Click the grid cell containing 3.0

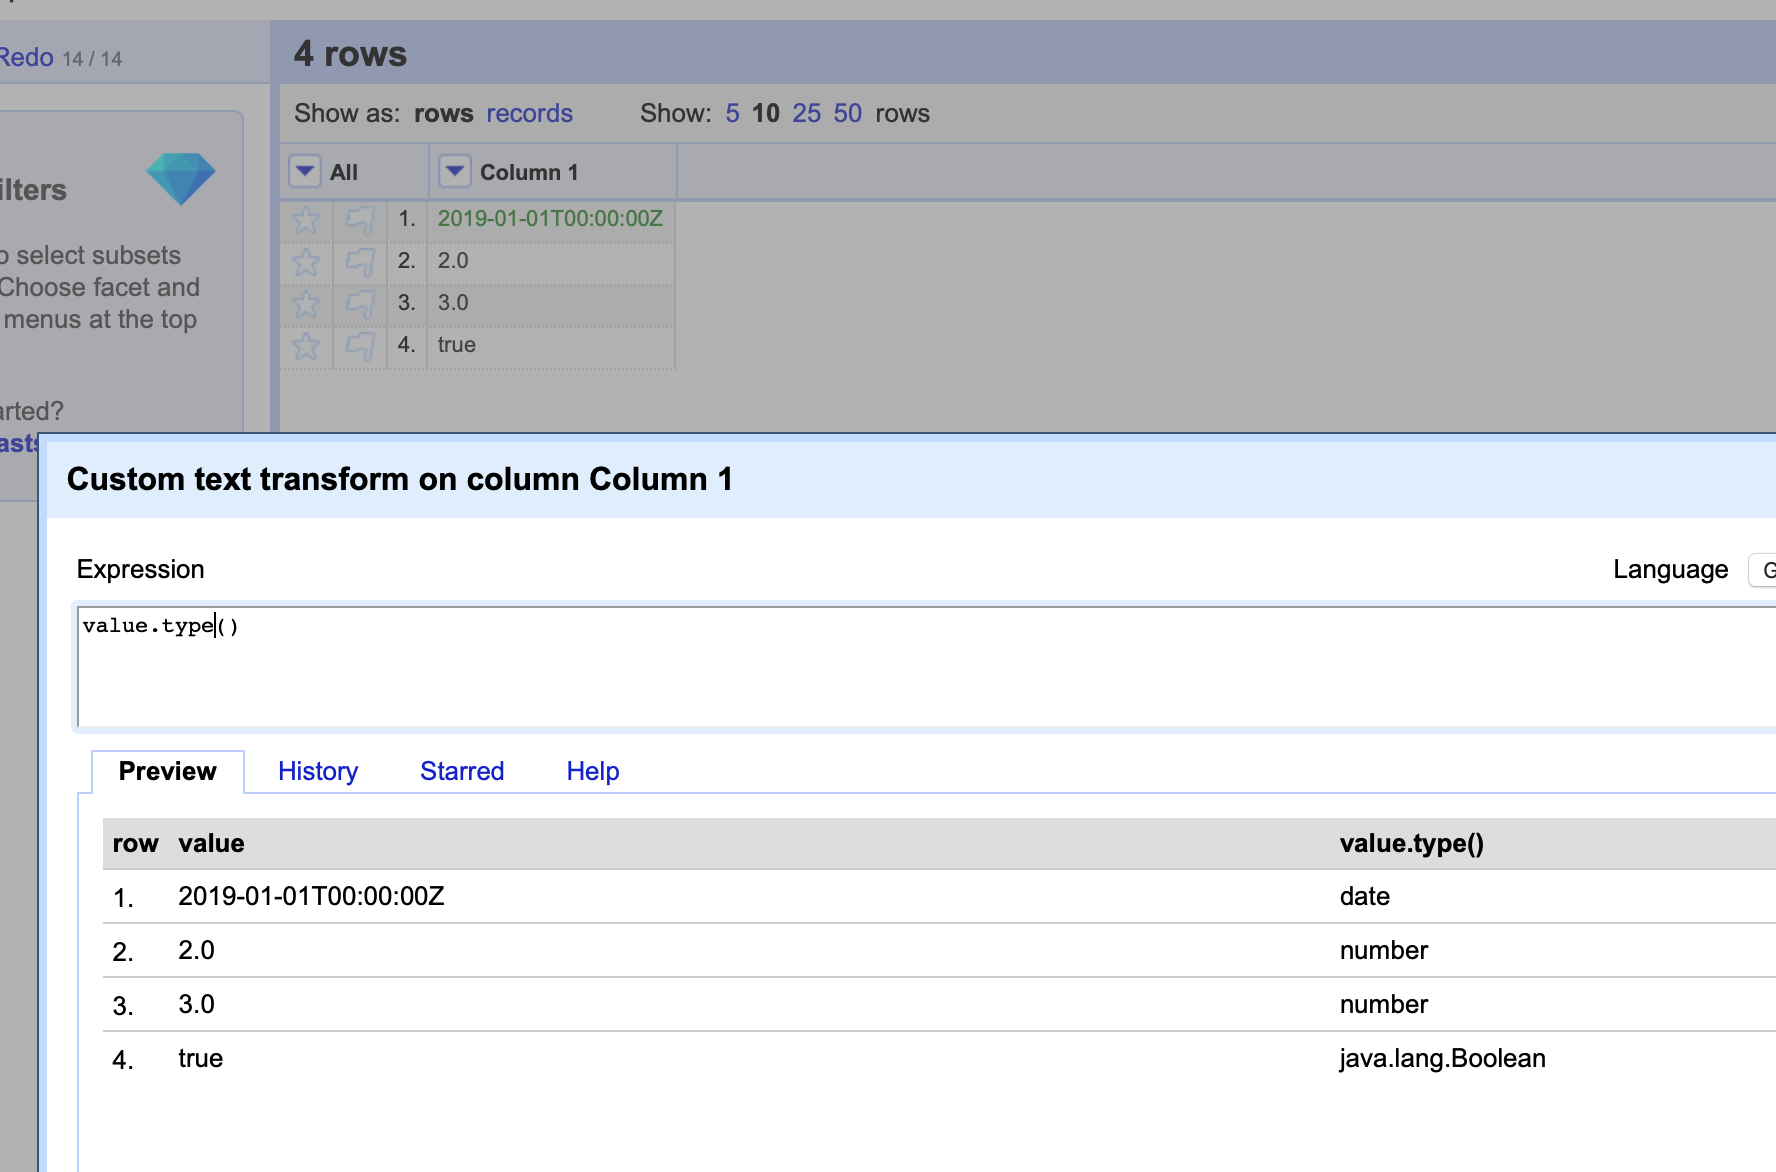pos(551,303)
